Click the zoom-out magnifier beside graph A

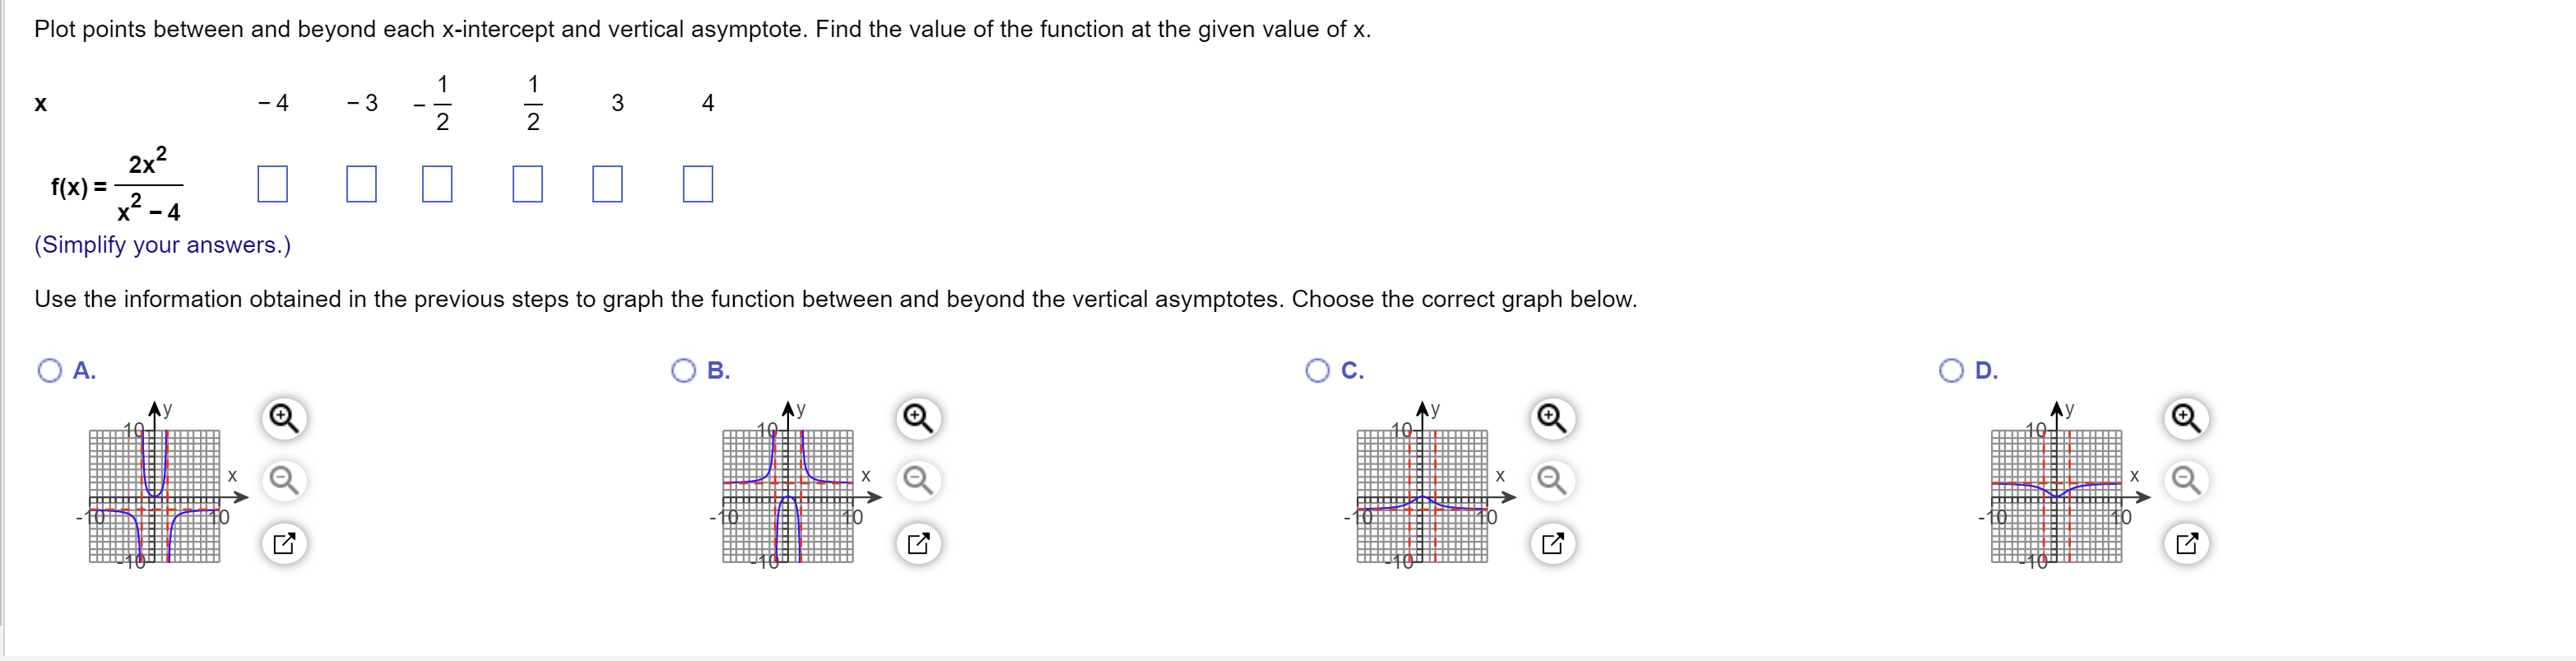283,481
